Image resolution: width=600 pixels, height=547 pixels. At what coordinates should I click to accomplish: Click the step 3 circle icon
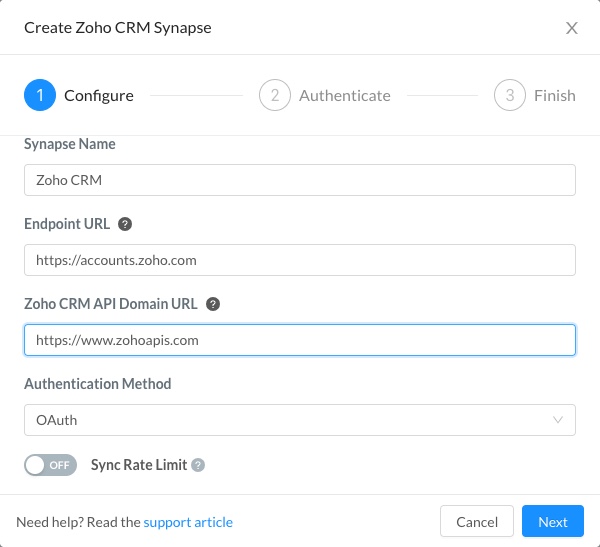(x=509, y=96)
